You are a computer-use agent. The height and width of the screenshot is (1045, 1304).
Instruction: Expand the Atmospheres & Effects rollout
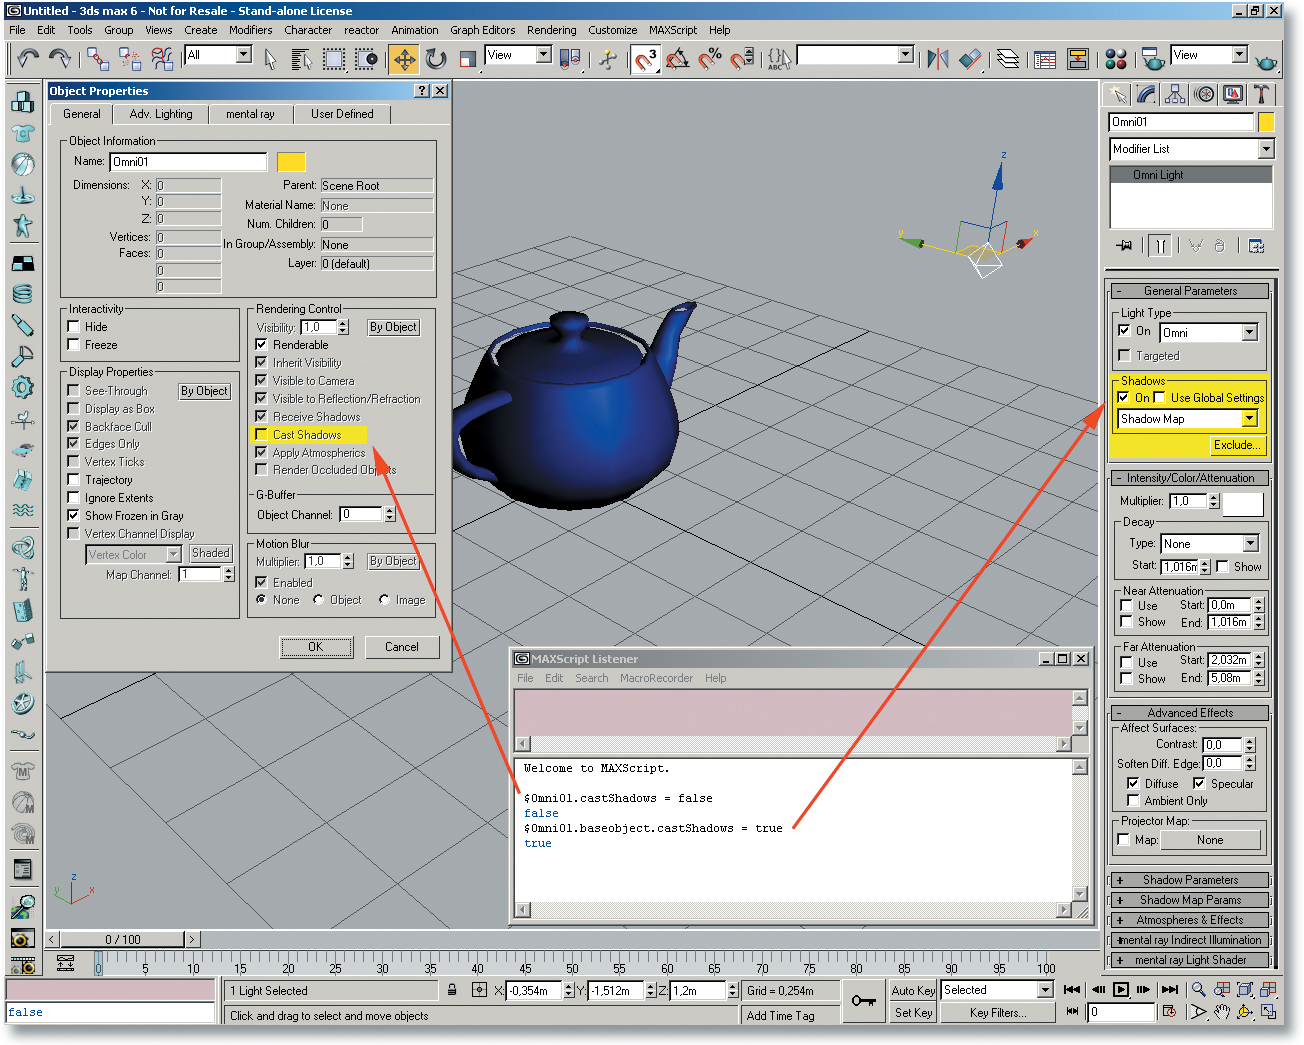(x=1190, y=920)
